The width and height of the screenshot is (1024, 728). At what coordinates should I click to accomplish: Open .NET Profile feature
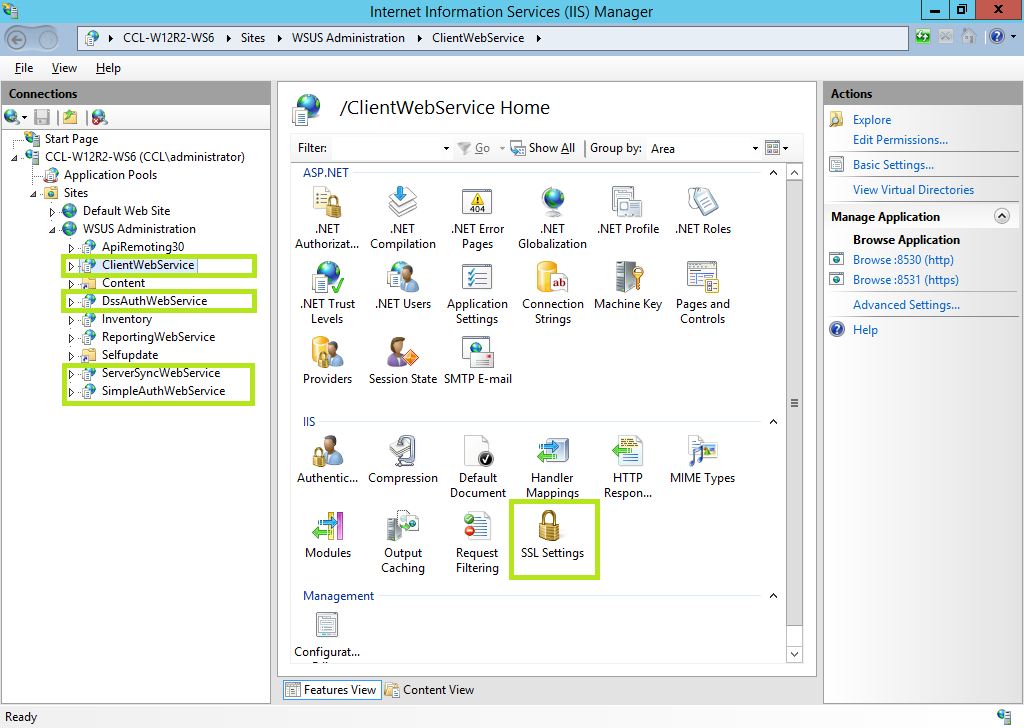point(628,210)
